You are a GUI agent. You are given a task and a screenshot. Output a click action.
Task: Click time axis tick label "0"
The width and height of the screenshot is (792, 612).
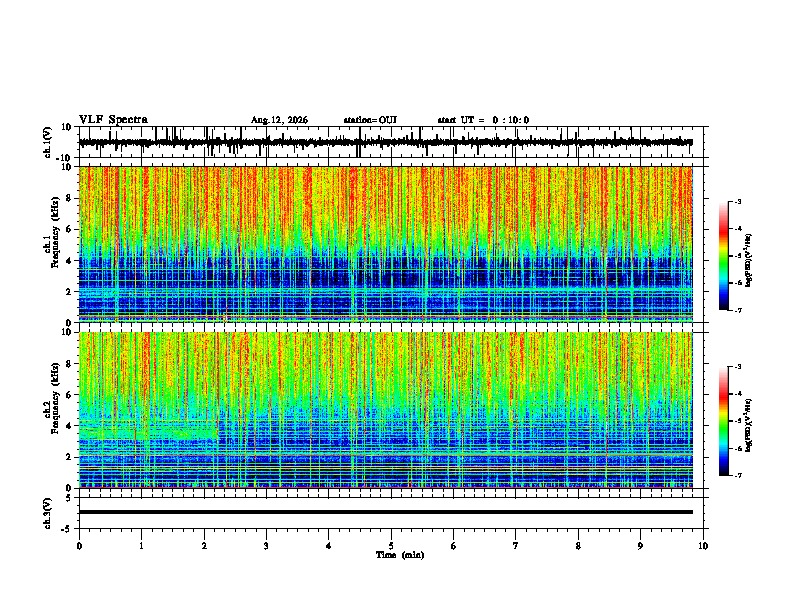click(x=79, y=546)
